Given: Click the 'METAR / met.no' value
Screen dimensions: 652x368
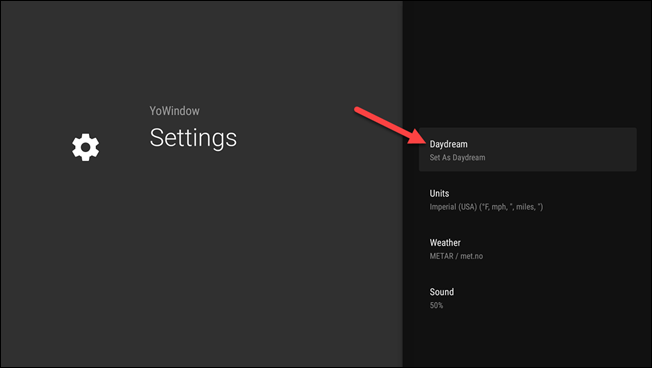Looking at the screenshot, I should pyautogui.click(x=456, y=256).
